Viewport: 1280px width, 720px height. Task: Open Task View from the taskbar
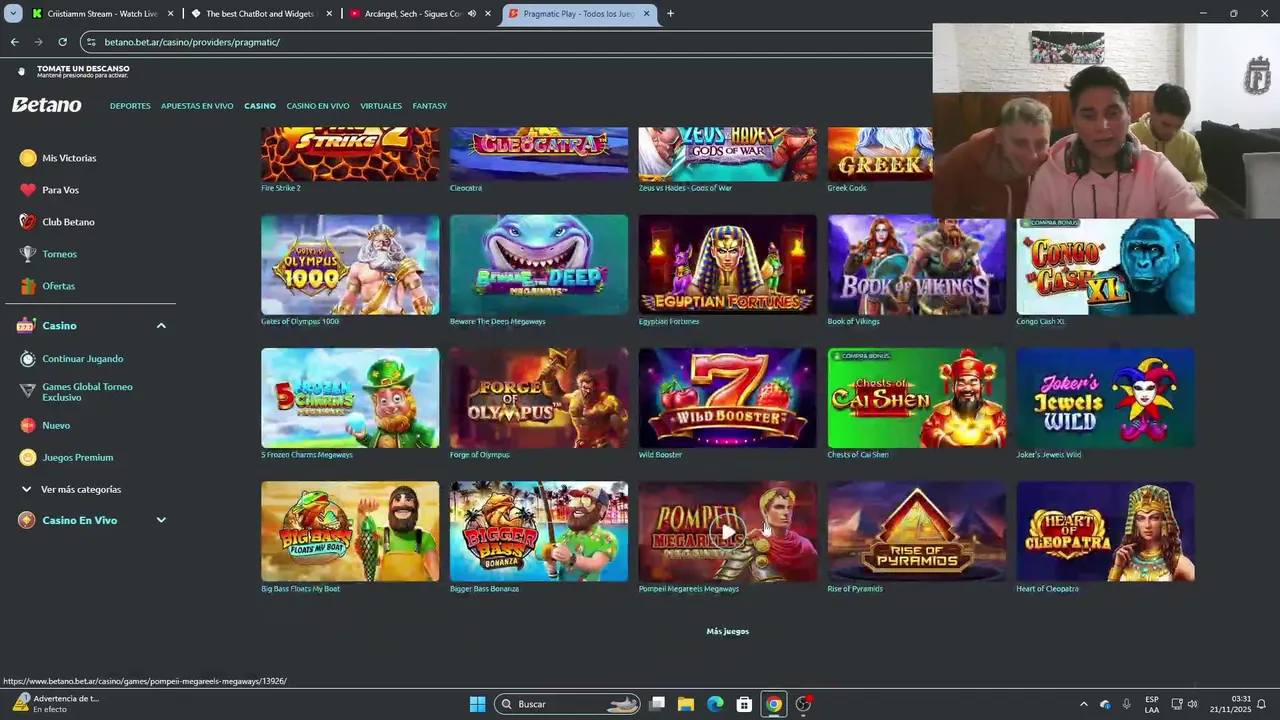tap(657, 704)
